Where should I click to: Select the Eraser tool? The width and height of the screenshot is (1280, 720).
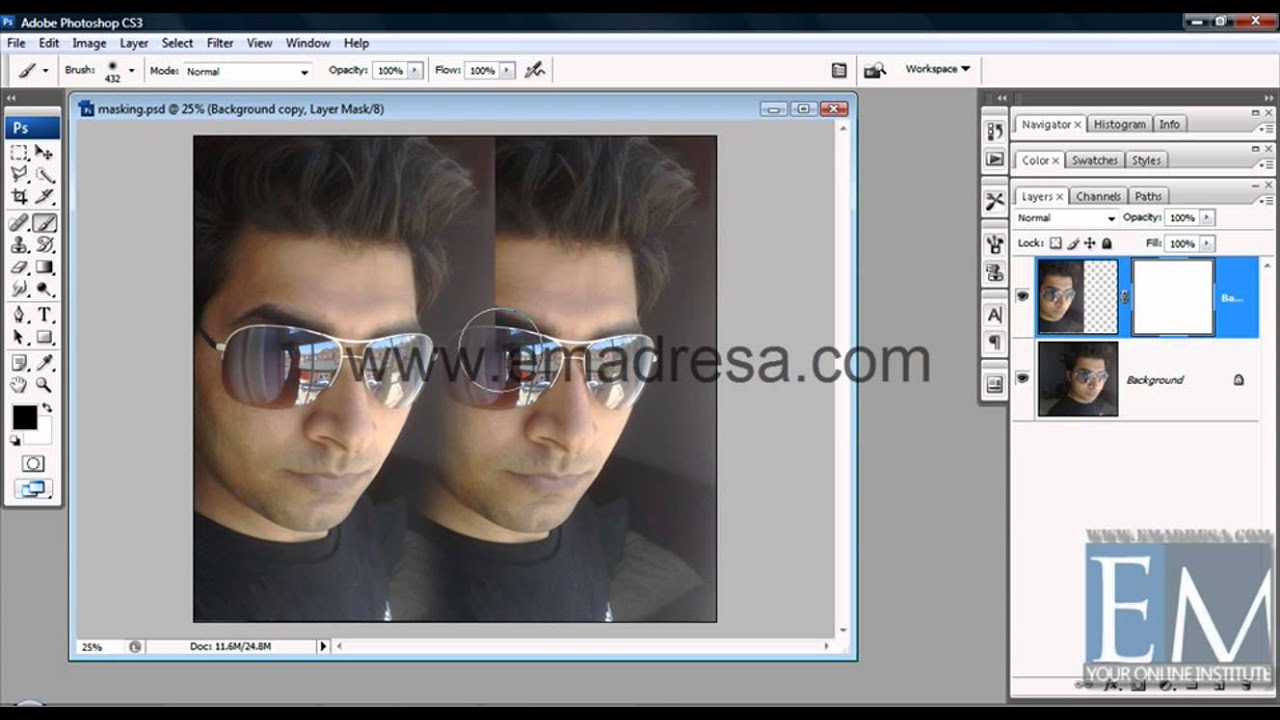(x=19, y=268)
